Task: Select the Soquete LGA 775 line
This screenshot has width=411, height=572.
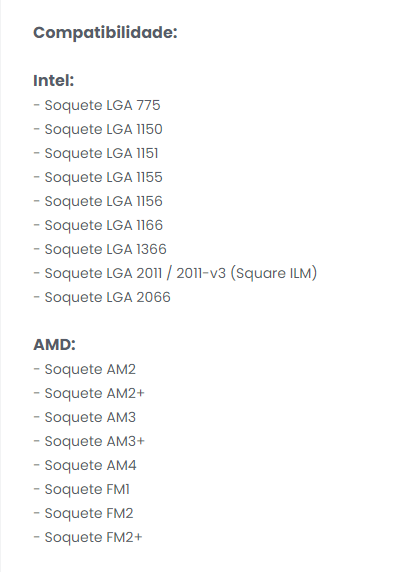Action: pyautogui.click(x=97, y=105)
